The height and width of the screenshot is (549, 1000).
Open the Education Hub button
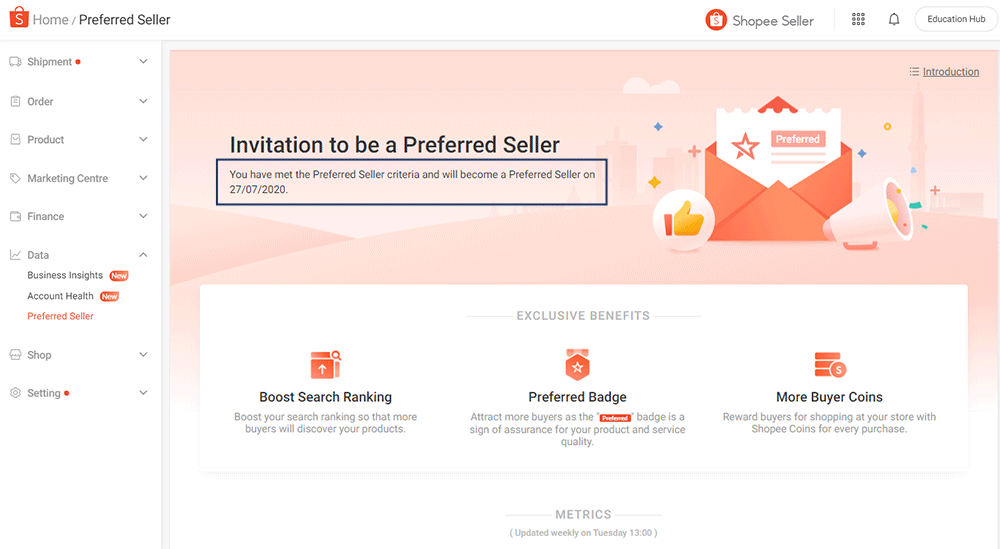click(955, 19)
